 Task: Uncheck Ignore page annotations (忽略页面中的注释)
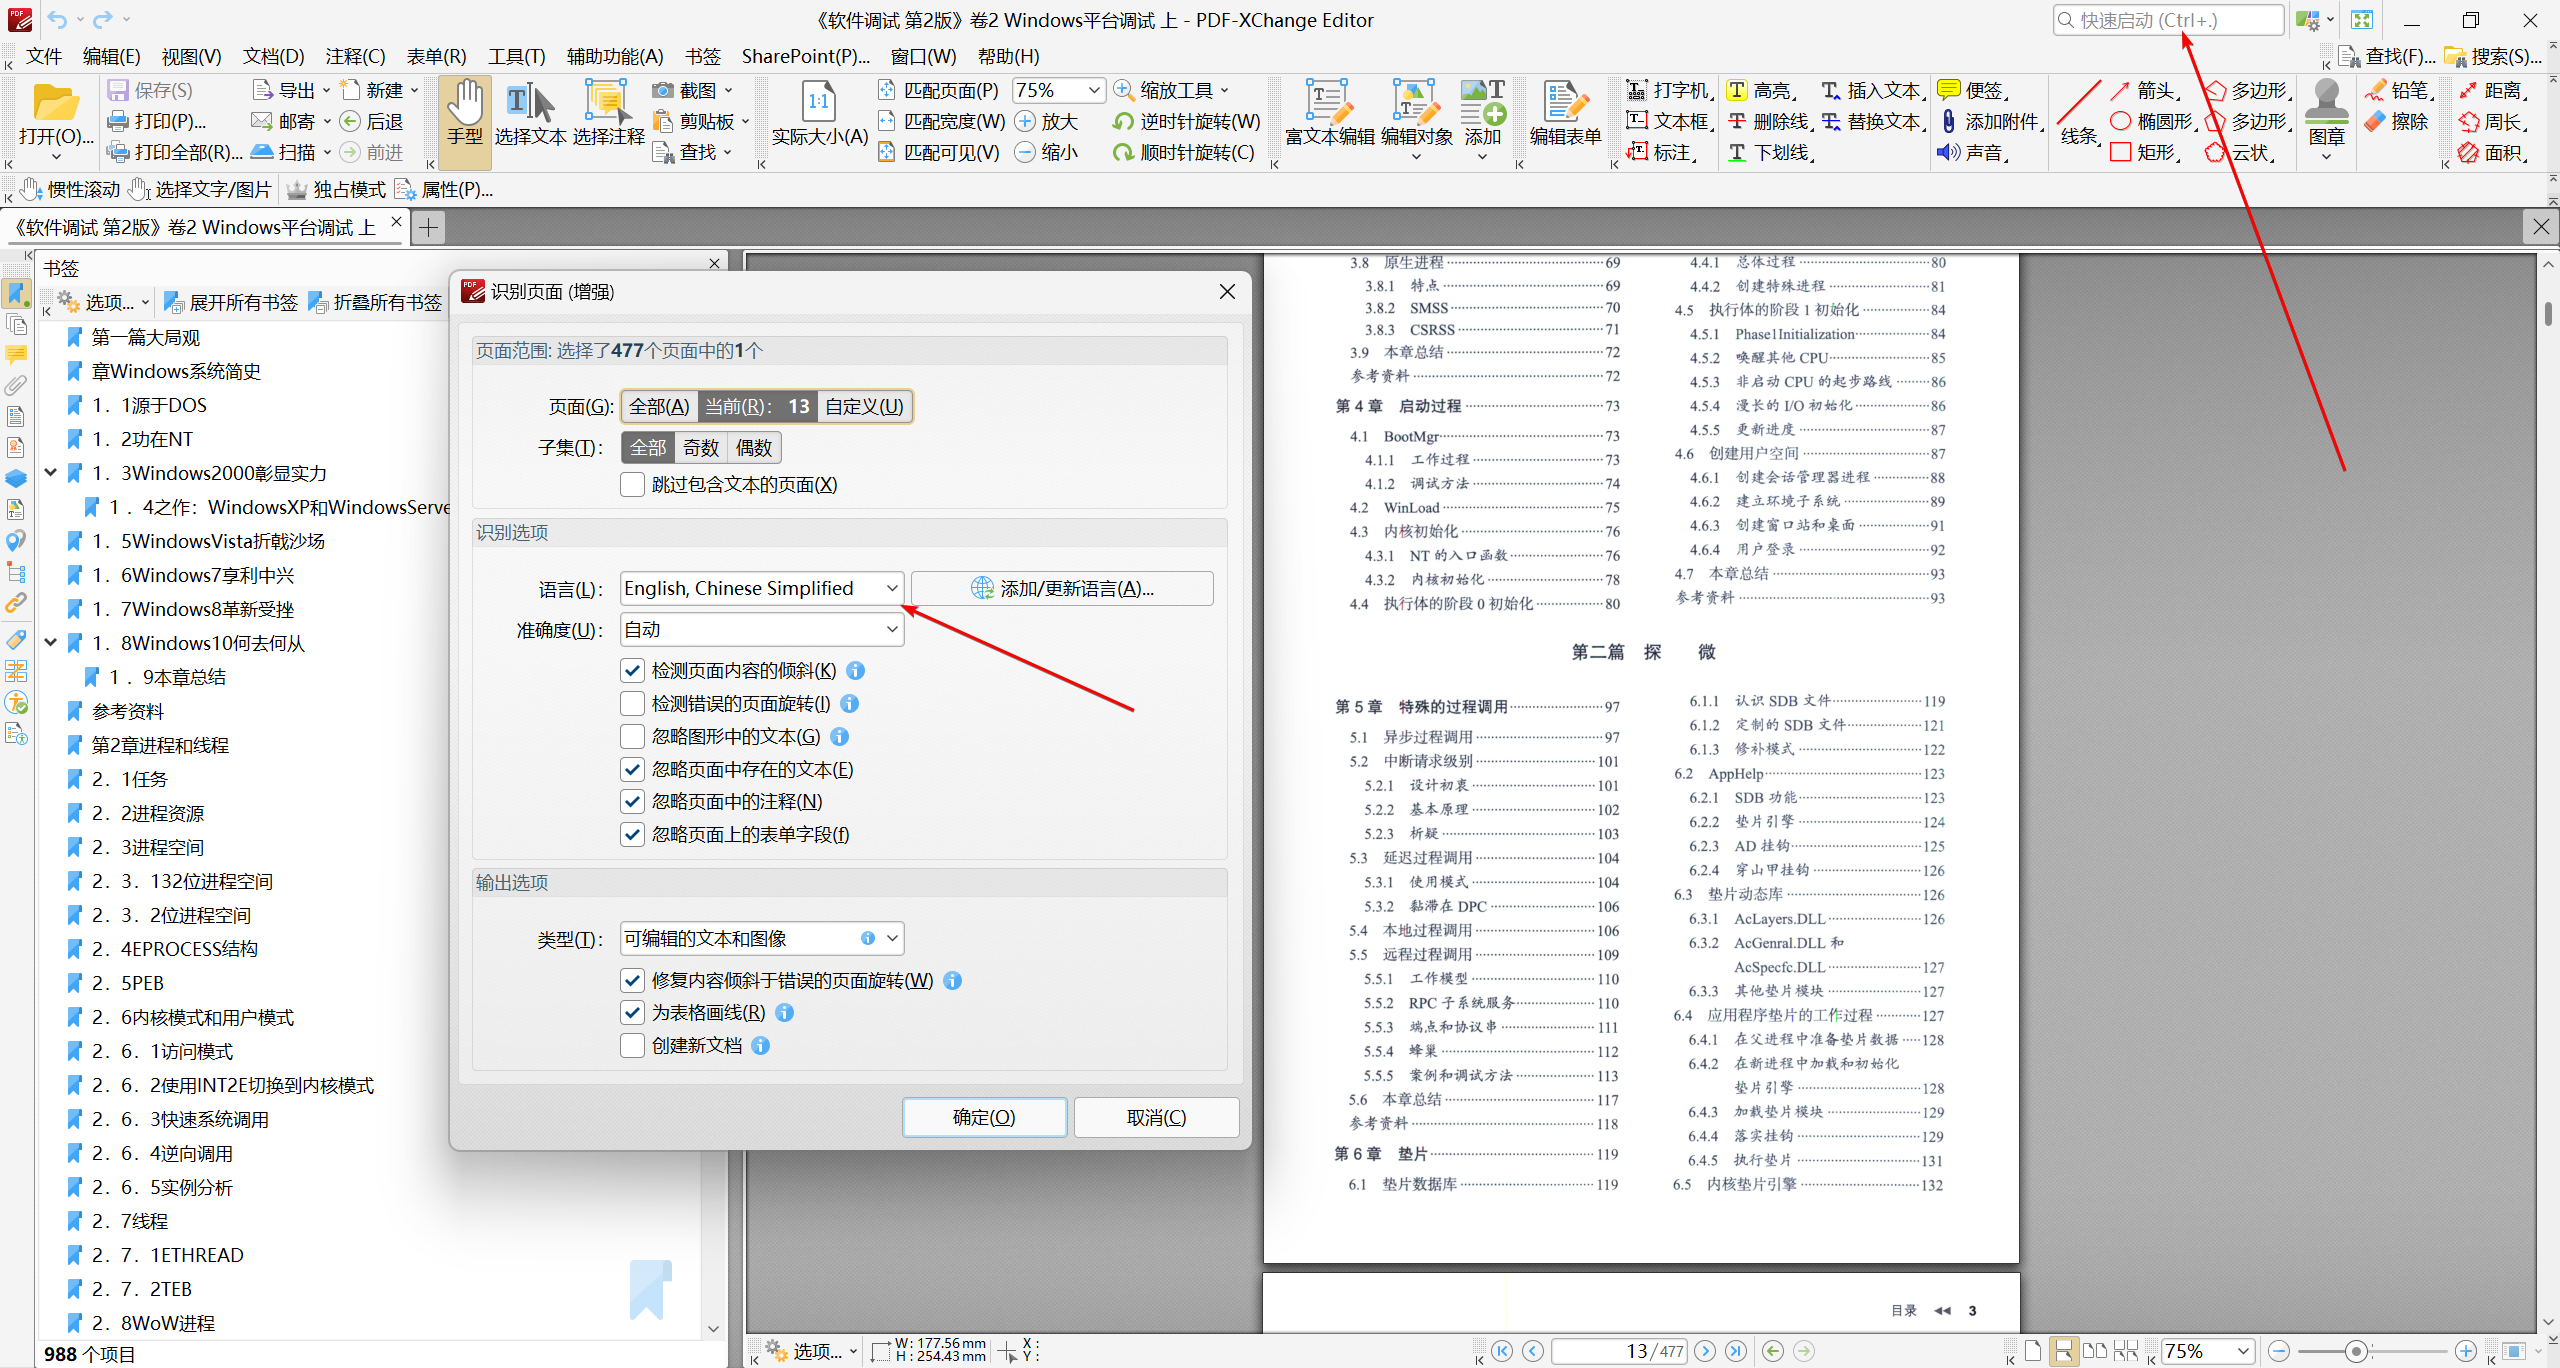[x=632, y=801]
